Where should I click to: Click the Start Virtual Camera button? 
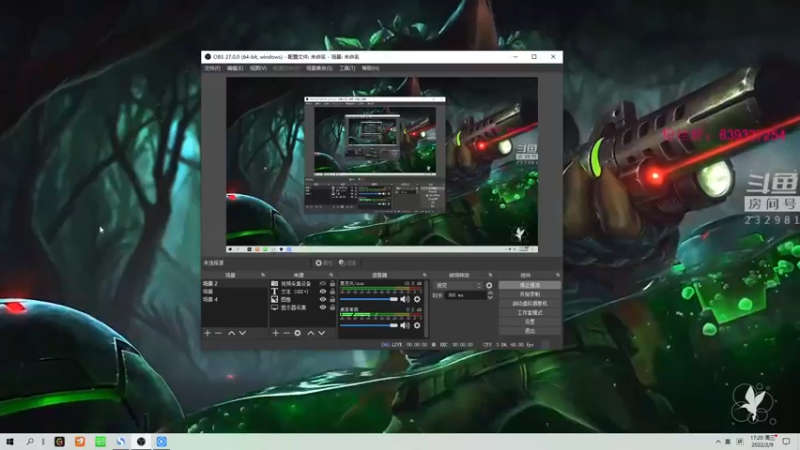[x=530, y=304]
